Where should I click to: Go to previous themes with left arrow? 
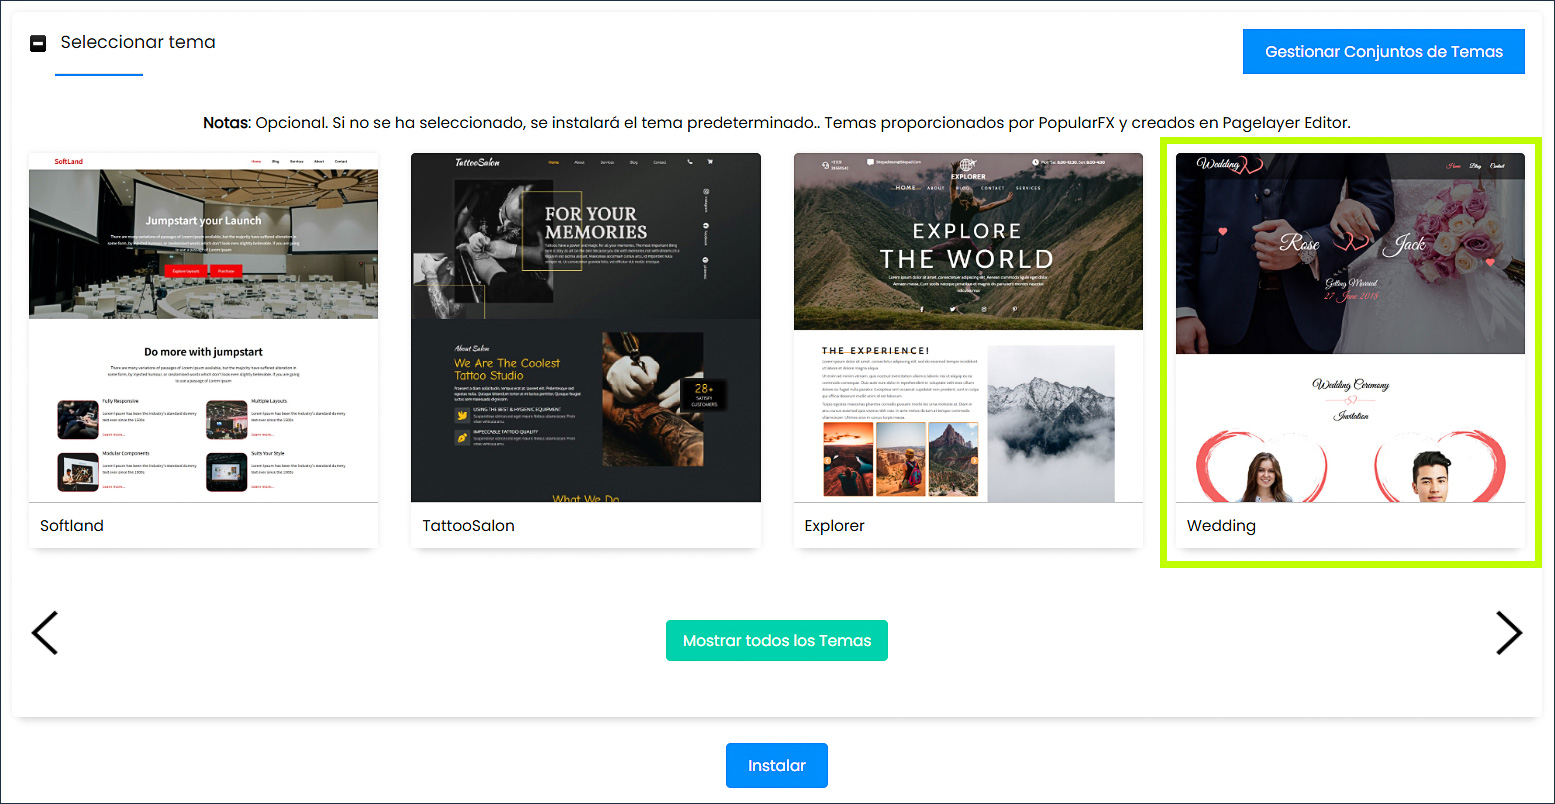pos(45,633)
